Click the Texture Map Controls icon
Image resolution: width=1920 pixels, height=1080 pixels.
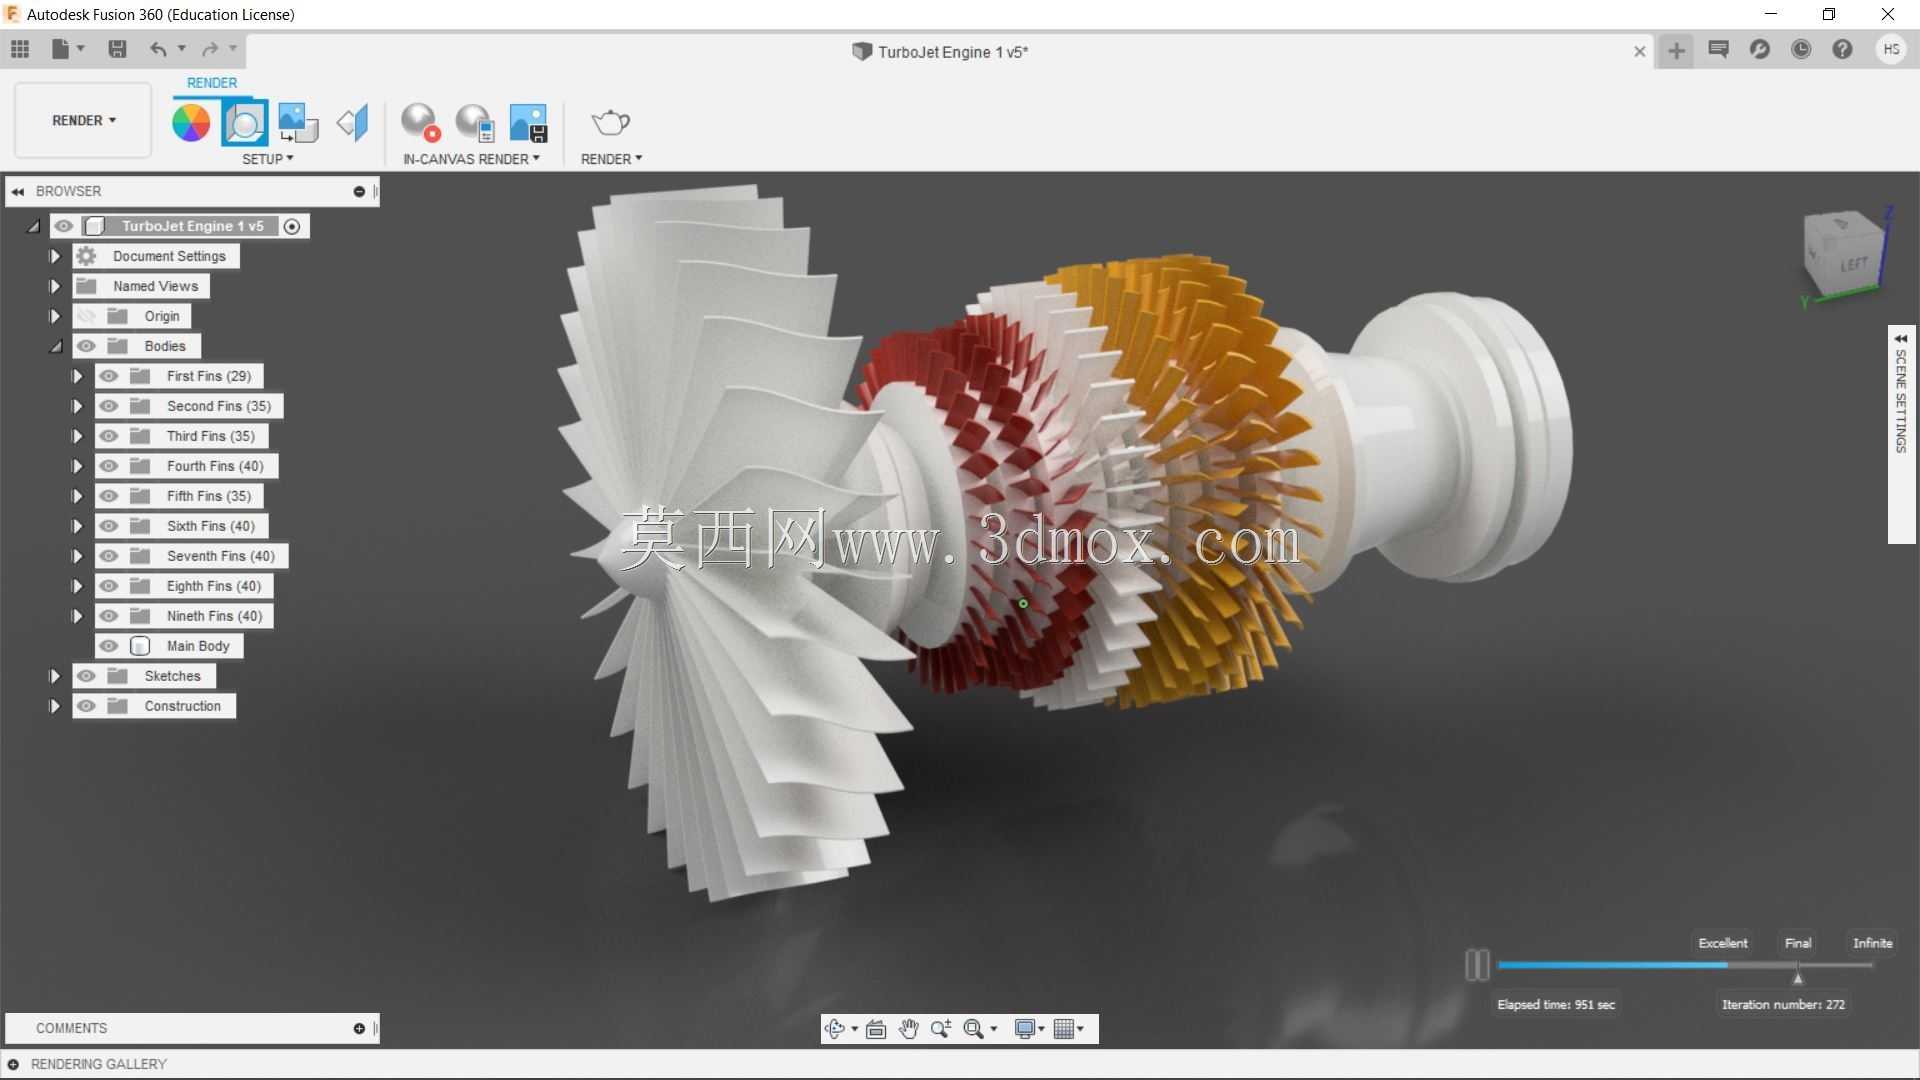pyautogui.click(x=352, y=123)
